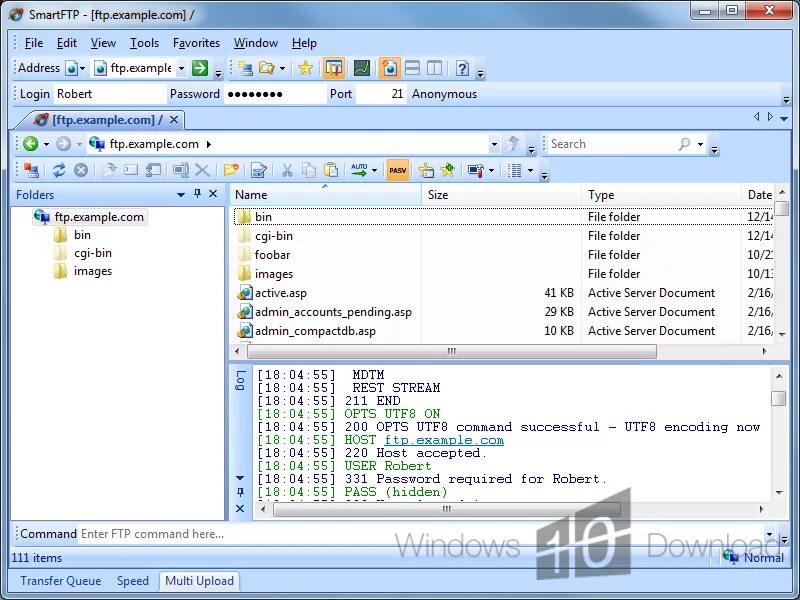
Task: Click the Paste clipboard icon
Action: coord(331,170)
